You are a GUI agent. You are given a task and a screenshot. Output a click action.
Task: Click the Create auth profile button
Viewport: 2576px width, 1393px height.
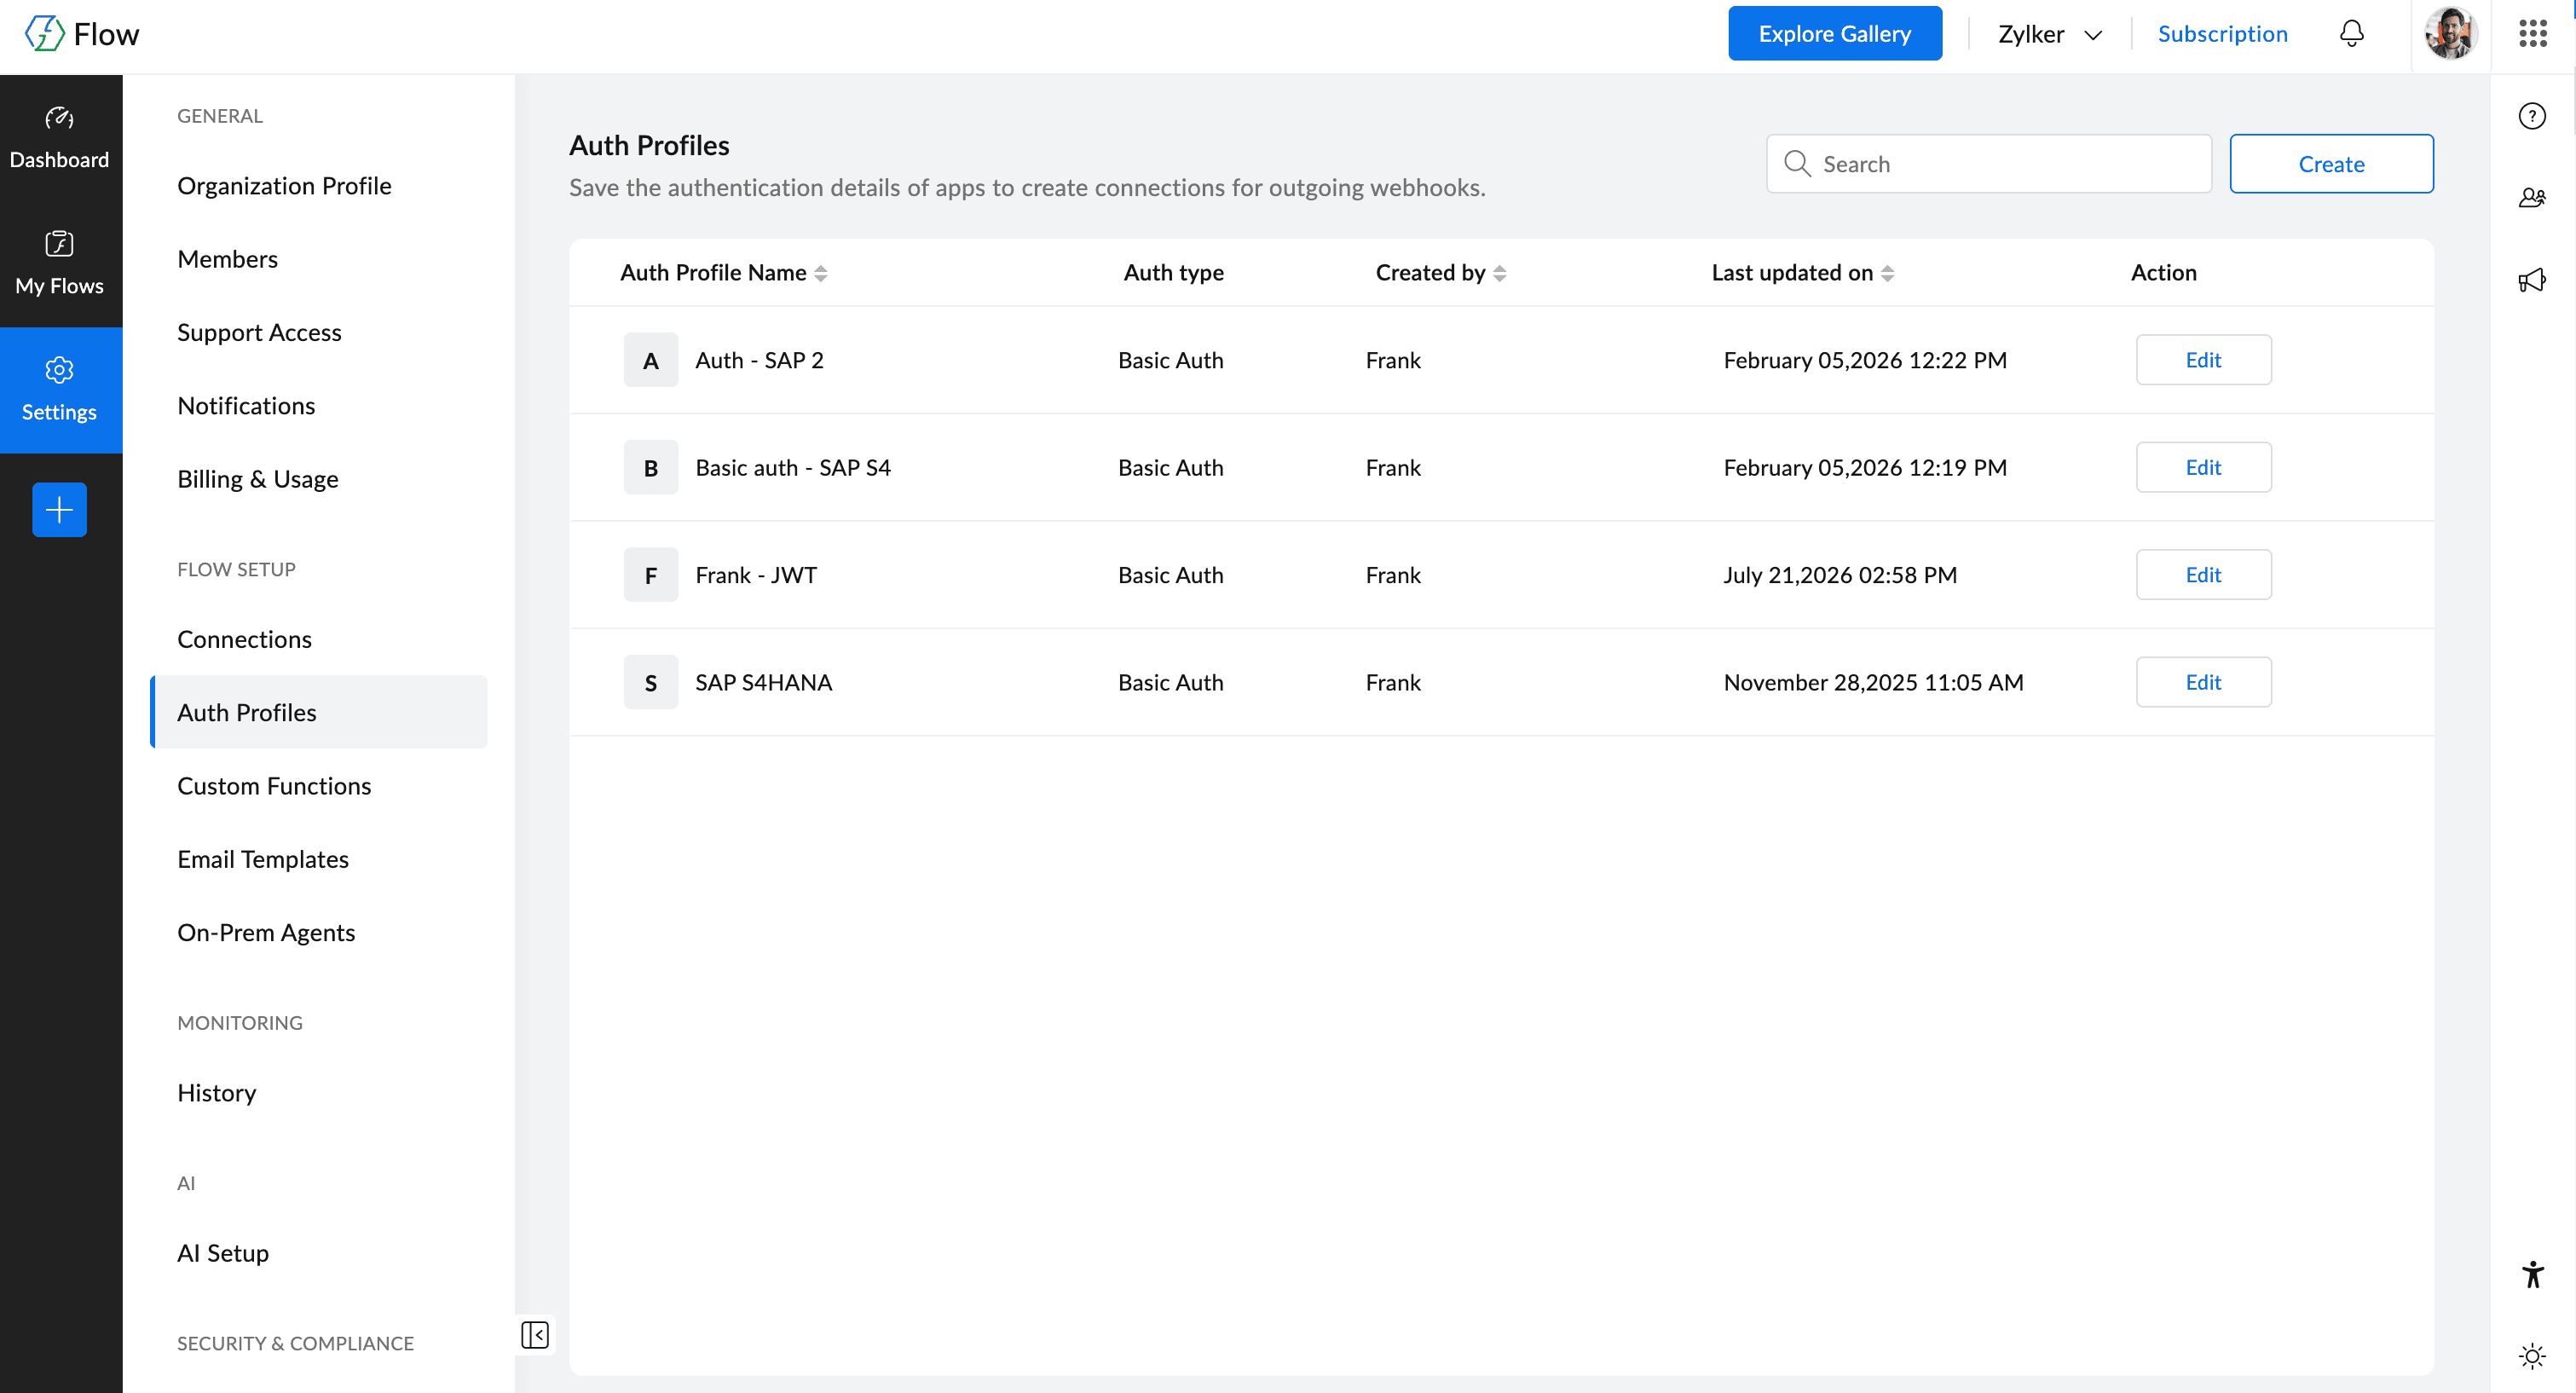click(2331, 164)
